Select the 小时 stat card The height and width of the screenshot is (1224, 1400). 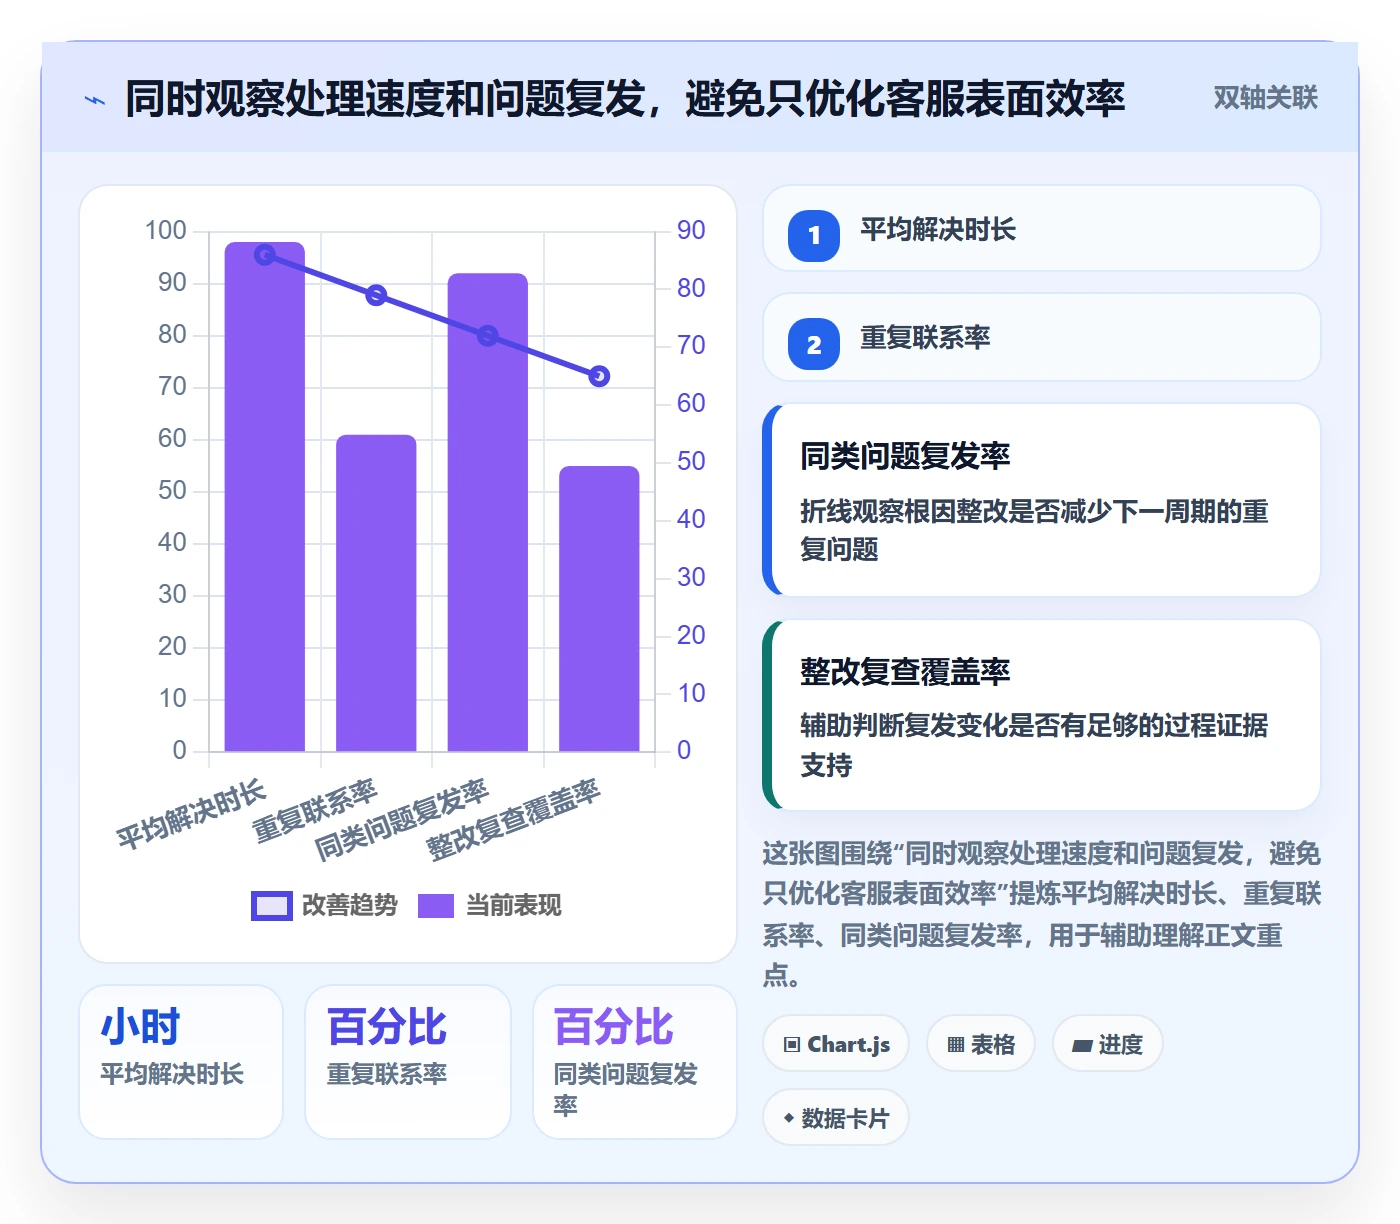tap(181, 1061)
